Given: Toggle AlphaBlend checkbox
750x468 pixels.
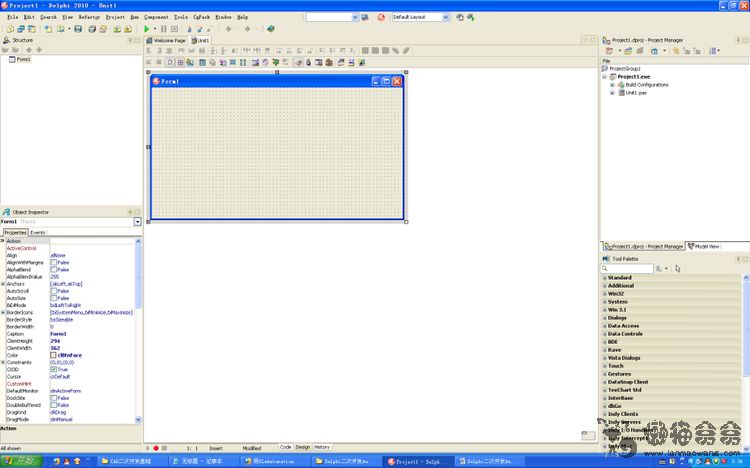Looking at the screenshot, I should (54, 270).
